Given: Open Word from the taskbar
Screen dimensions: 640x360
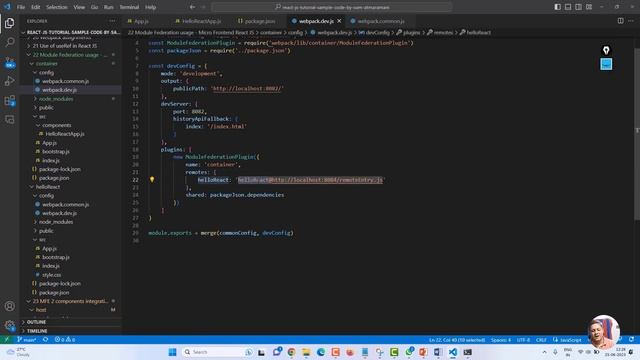Looking at the screenshot, I should click(438, 352).
